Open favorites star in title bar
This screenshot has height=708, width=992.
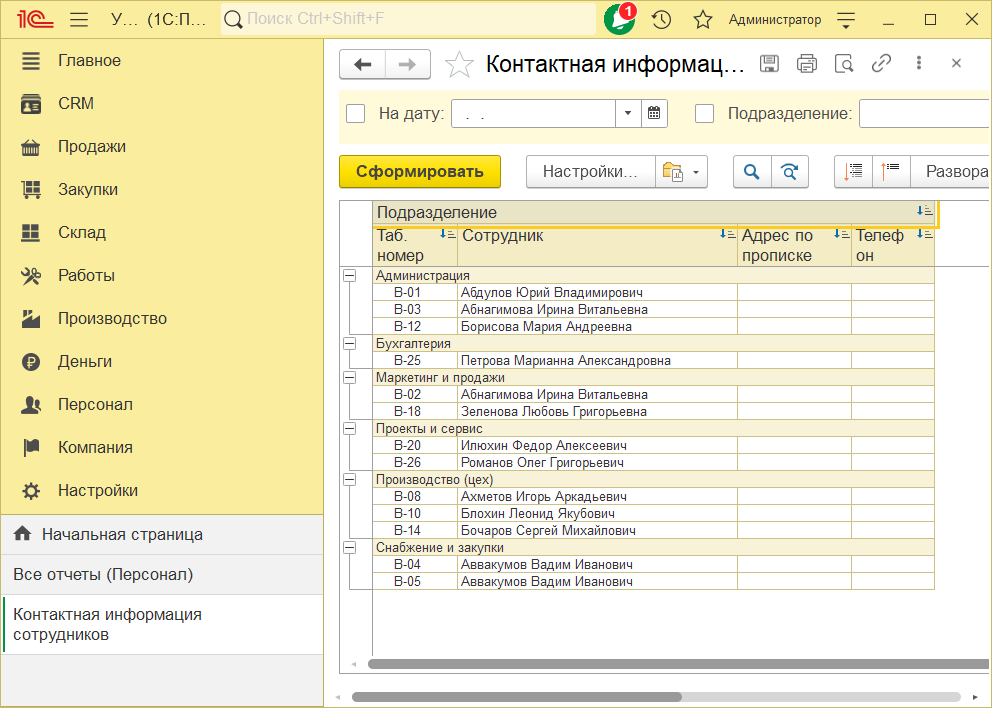coord(703,19)
